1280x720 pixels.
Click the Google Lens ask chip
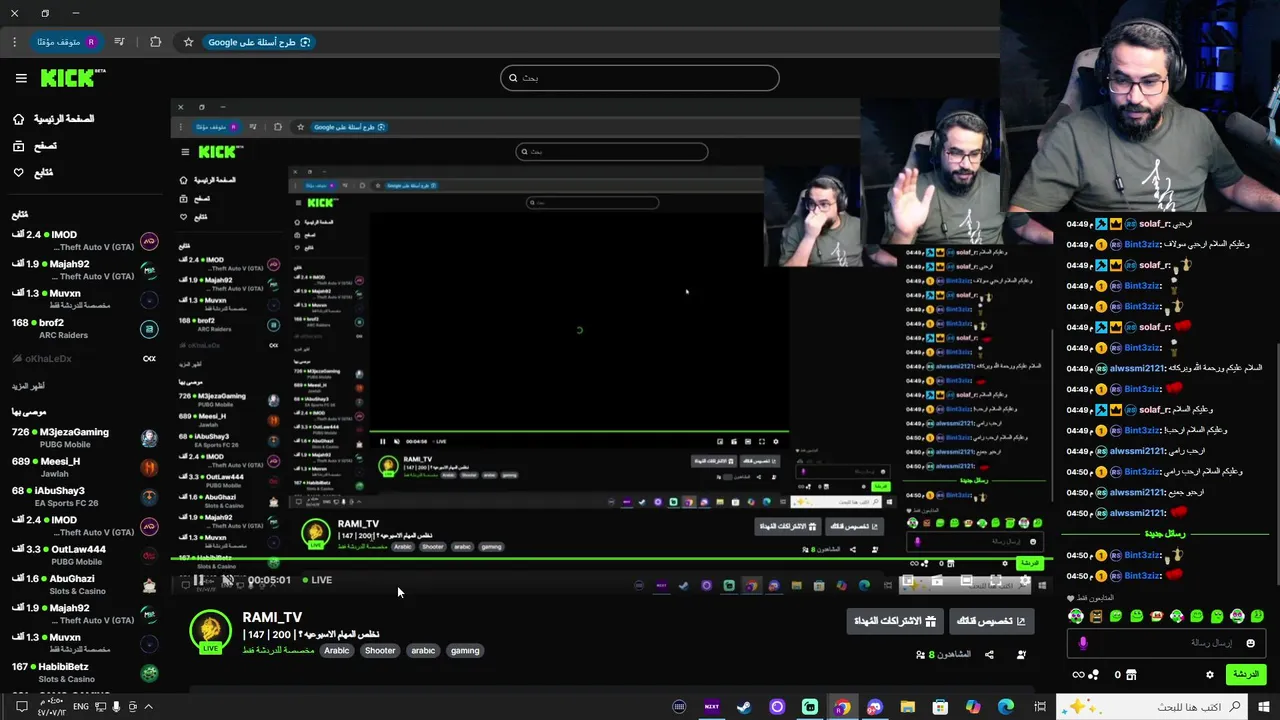pyautogui.click(x=260, y=42)
